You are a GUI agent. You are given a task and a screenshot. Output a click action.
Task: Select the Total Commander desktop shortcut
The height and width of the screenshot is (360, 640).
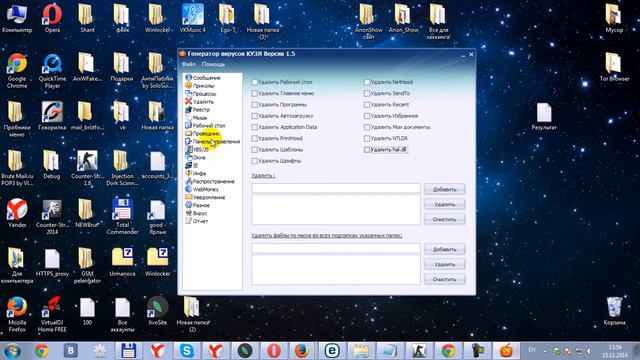(122, 216)
